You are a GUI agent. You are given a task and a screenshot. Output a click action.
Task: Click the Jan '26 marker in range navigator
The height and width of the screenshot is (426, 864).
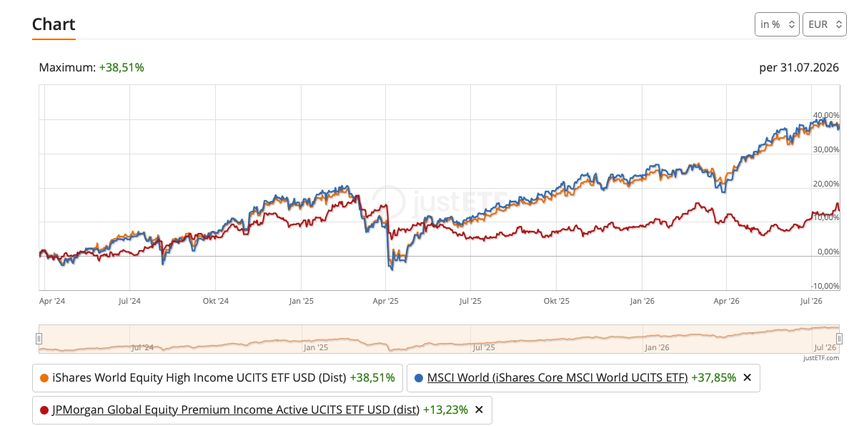(x=657, y=347)
